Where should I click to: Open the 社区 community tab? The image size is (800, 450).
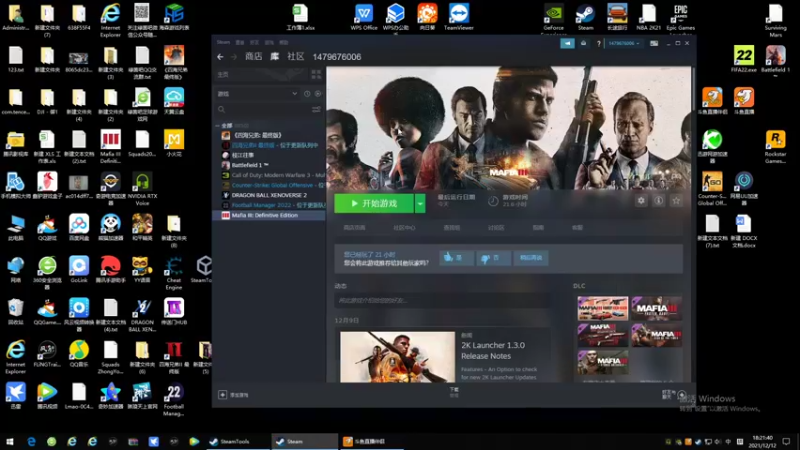click(295, 57)
